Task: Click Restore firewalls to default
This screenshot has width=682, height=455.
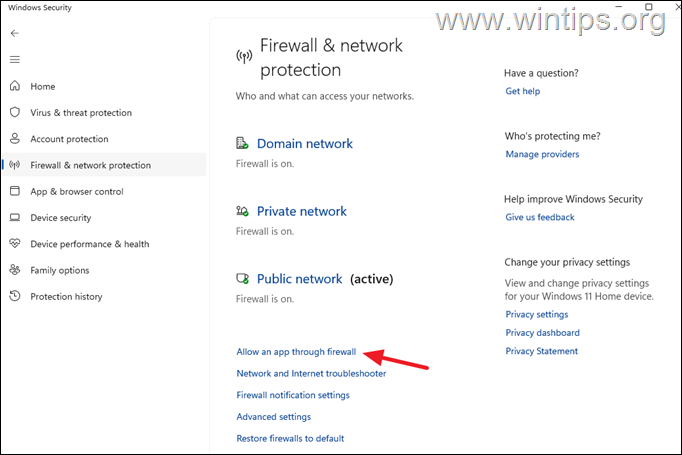Action: [x=290, y=439]
